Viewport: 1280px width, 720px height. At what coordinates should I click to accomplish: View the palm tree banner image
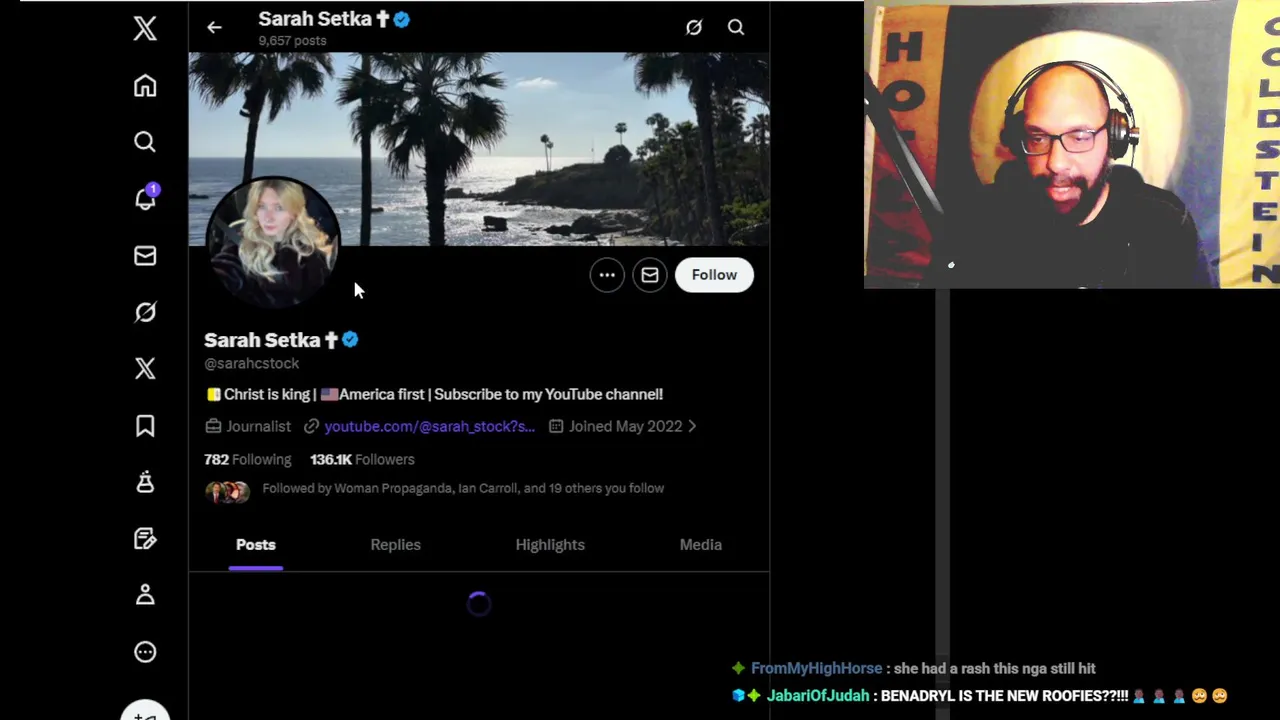click(479, 149)
